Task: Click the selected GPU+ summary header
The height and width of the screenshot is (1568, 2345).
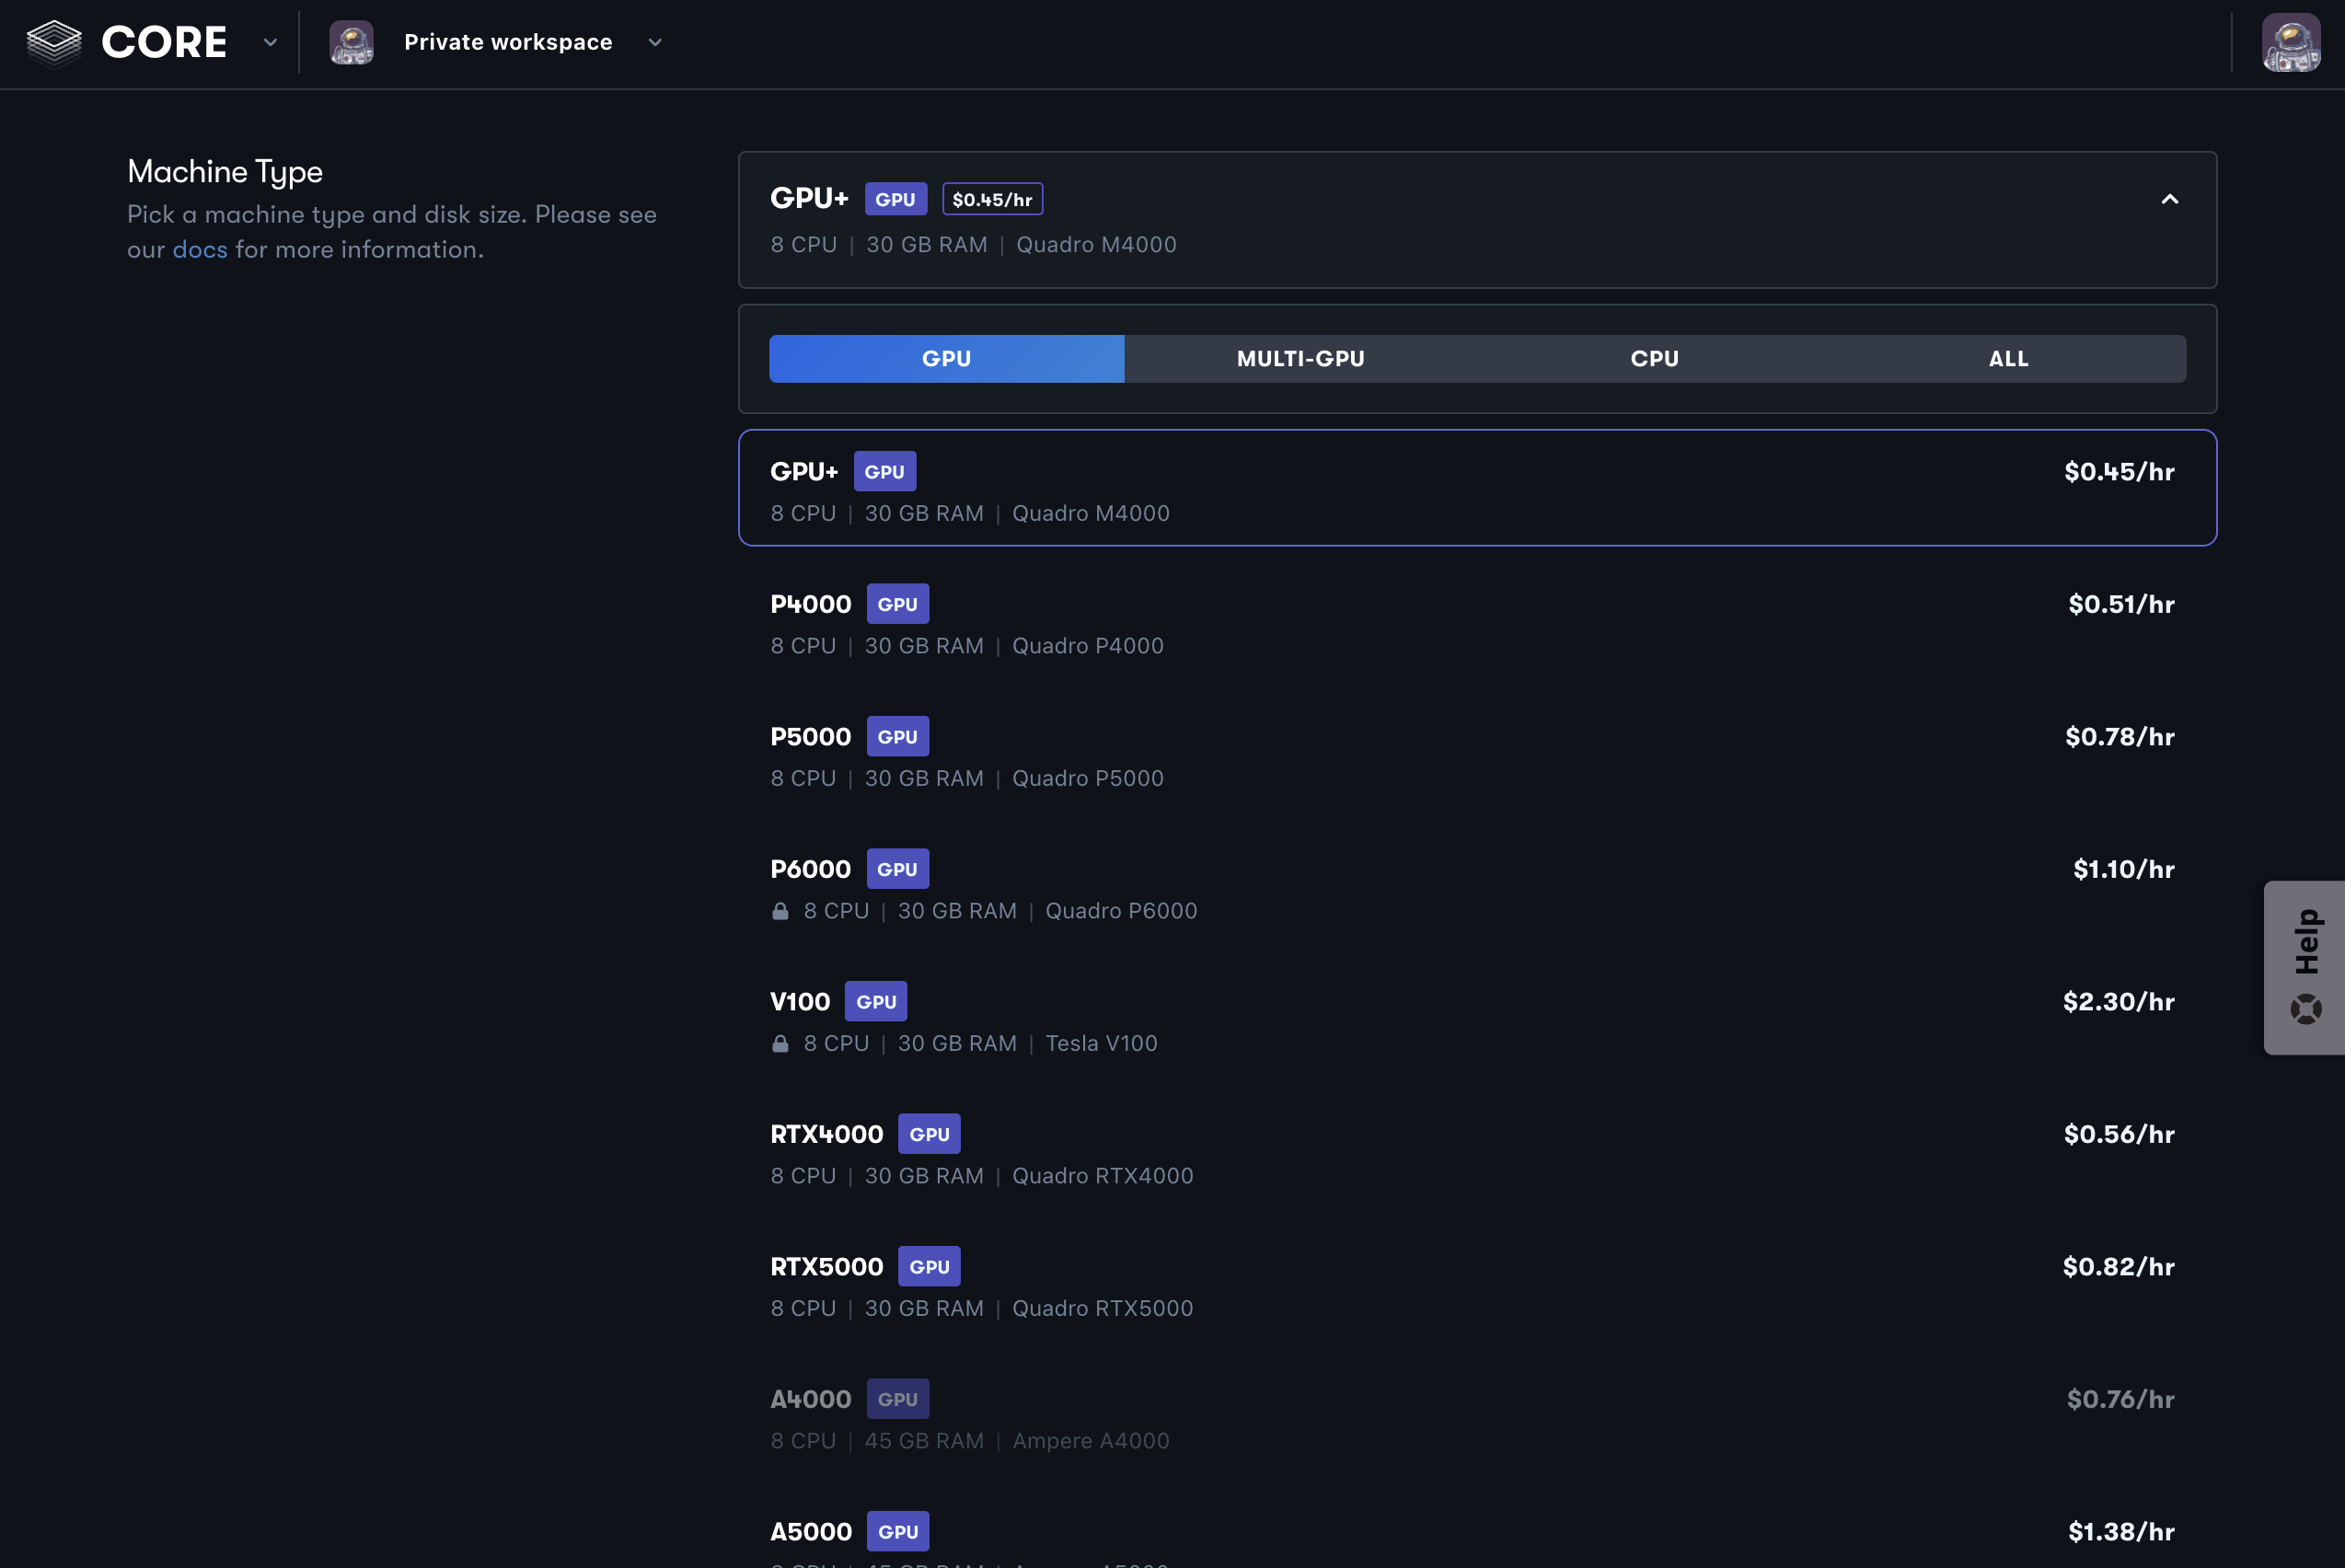Action: [x=1477, y=220]
